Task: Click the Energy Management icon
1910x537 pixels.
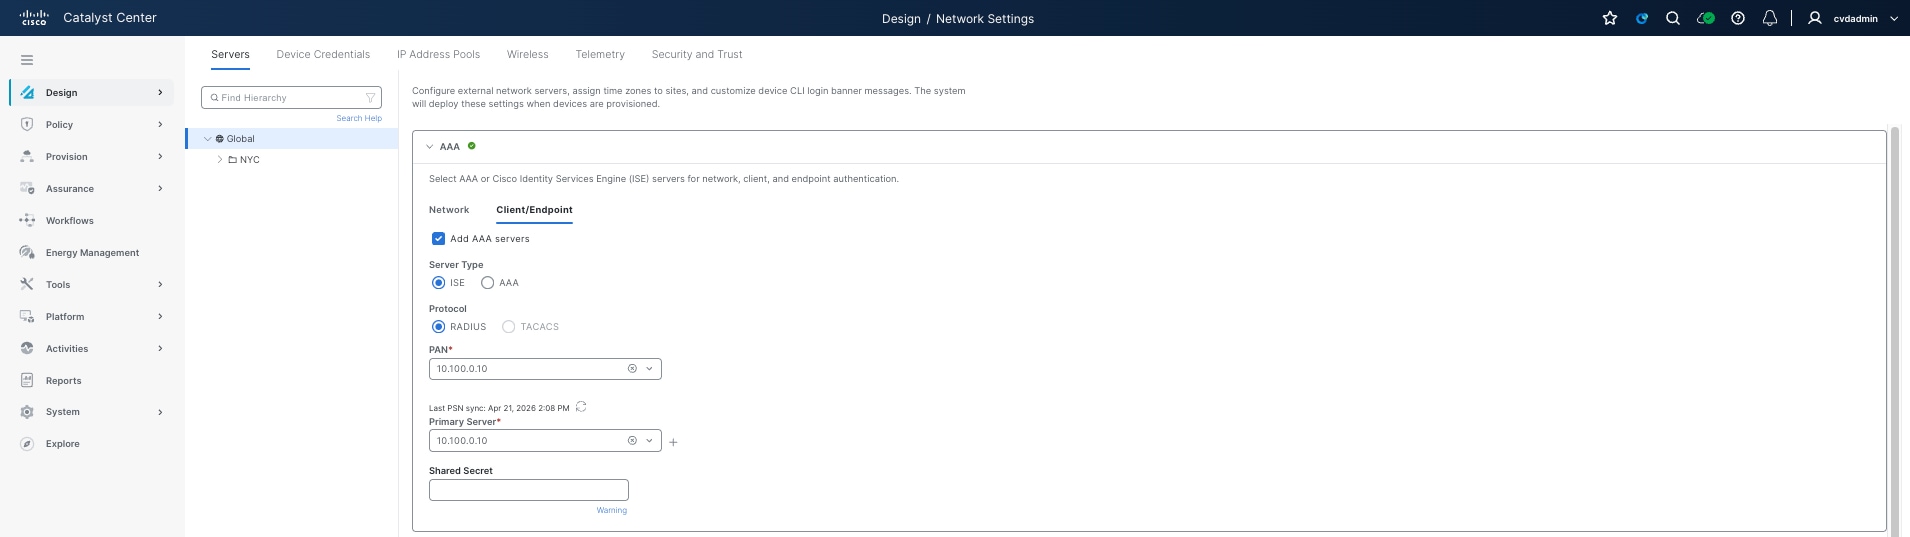Action: [27, 252]
